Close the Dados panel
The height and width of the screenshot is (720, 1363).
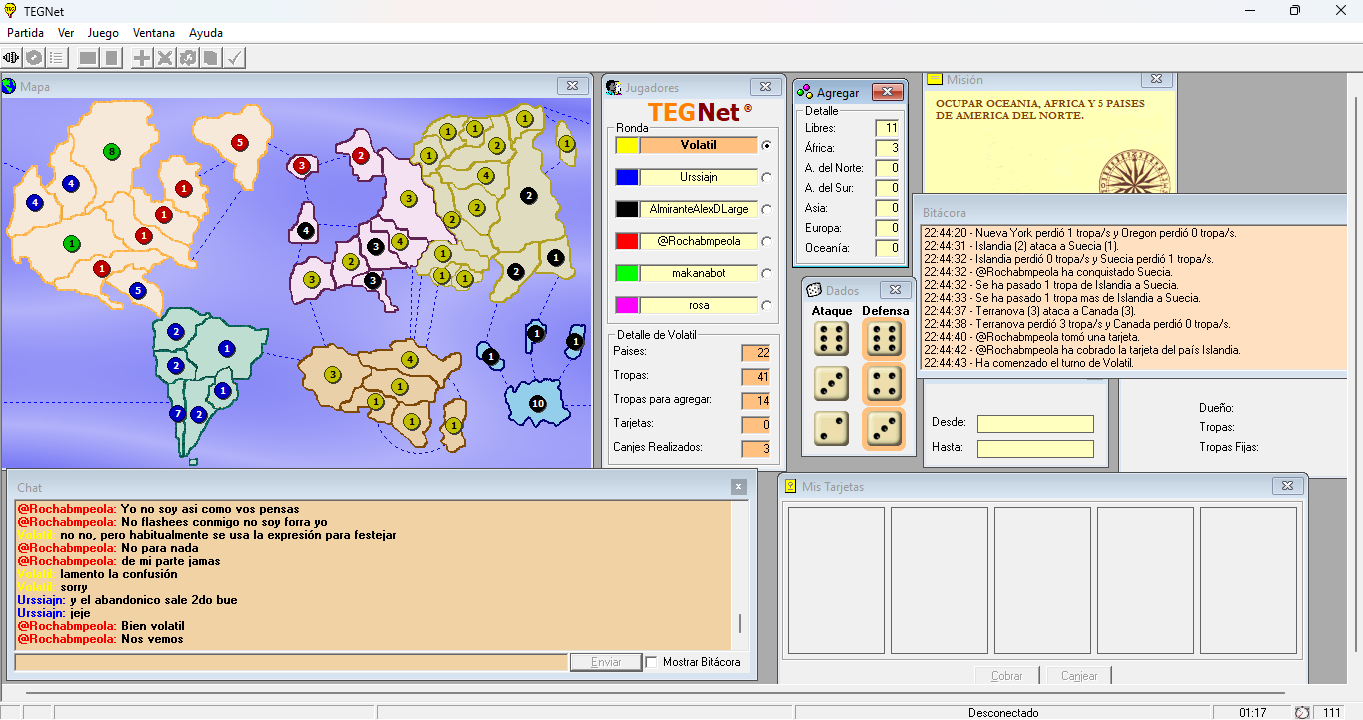point(895,290)
